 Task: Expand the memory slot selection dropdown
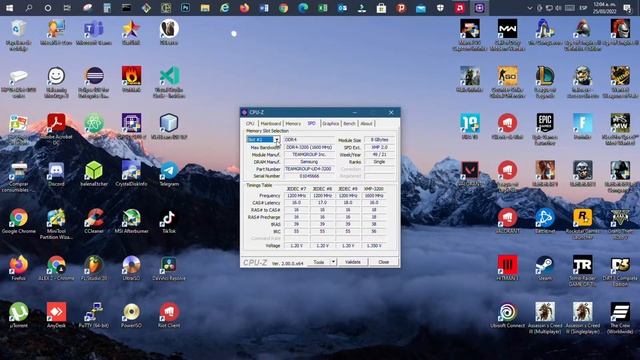tap(276, 140)
